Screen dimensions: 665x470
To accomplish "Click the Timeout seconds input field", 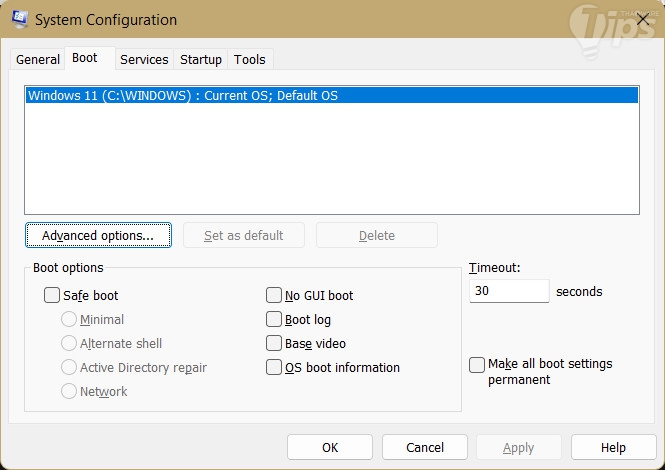I will tap(509, 291).
